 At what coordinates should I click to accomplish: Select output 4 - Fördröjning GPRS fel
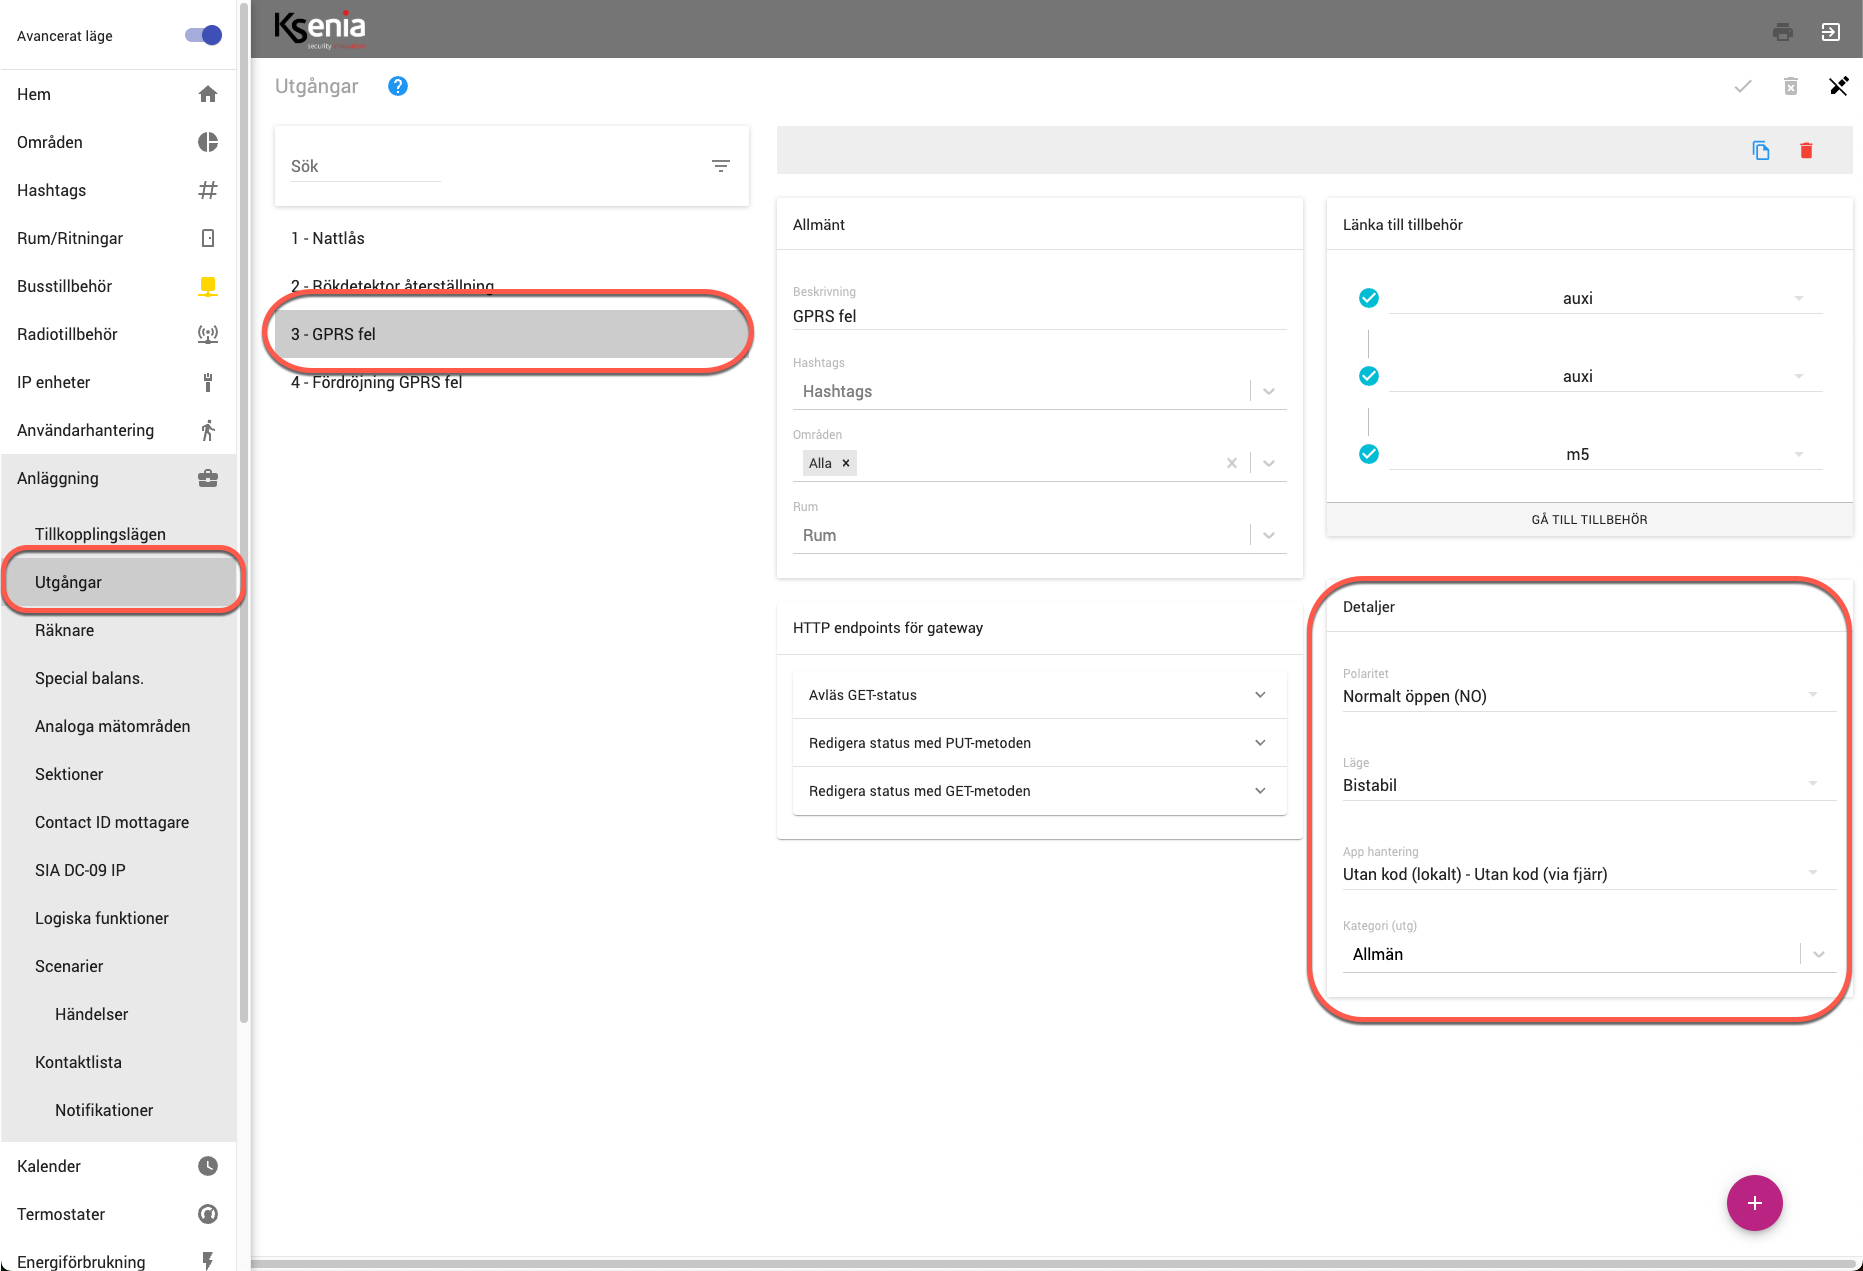point(377,382)
